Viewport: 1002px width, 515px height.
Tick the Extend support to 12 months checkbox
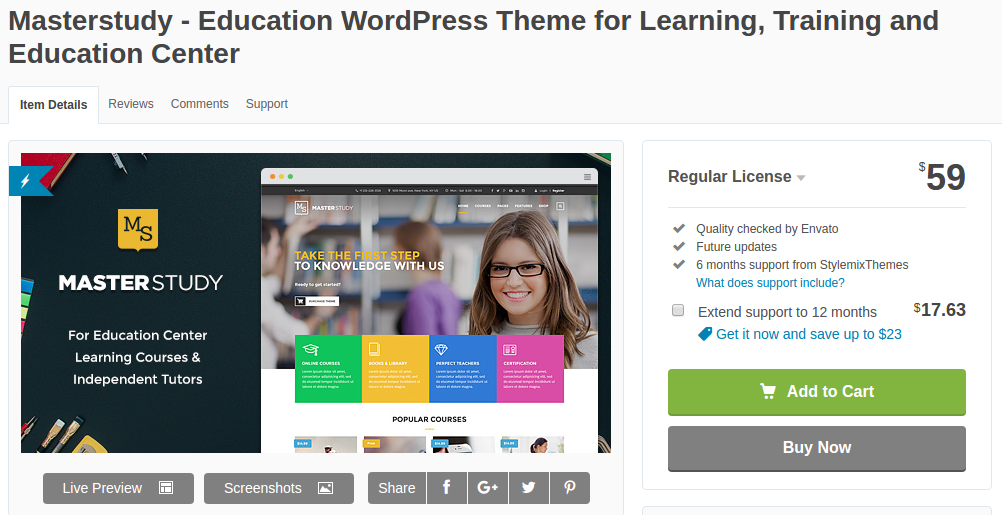tap(678, 311)
